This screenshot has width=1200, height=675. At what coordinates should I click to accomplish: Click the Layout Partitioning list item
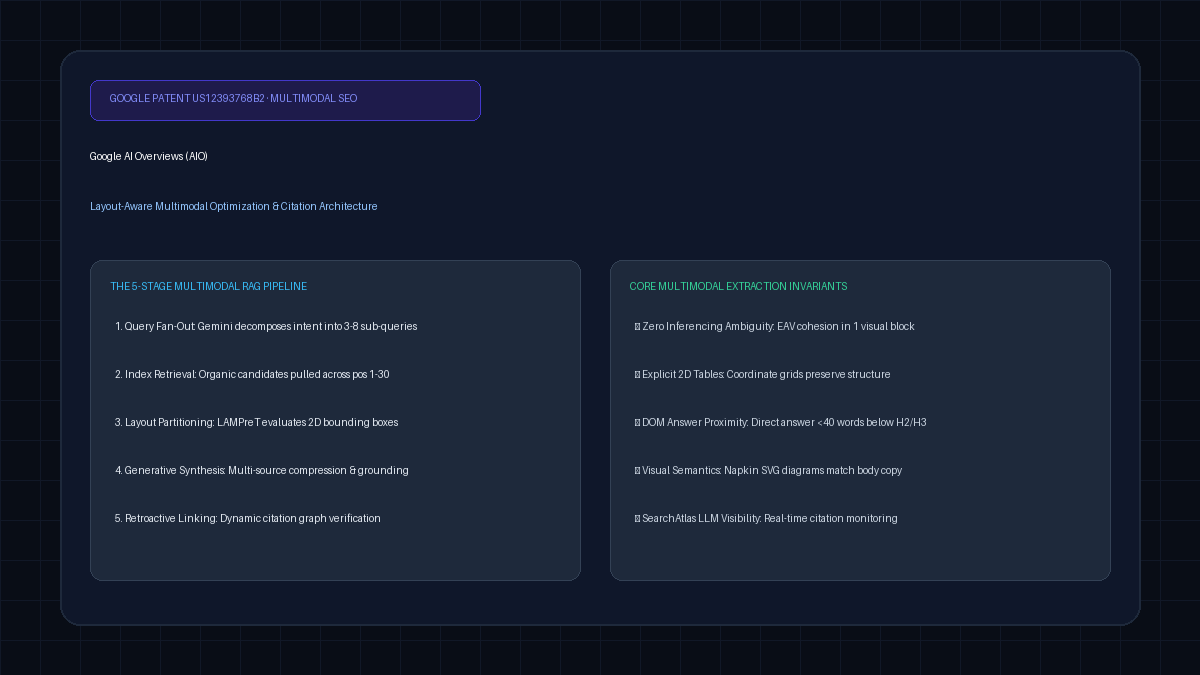click(x=256, y=422)
